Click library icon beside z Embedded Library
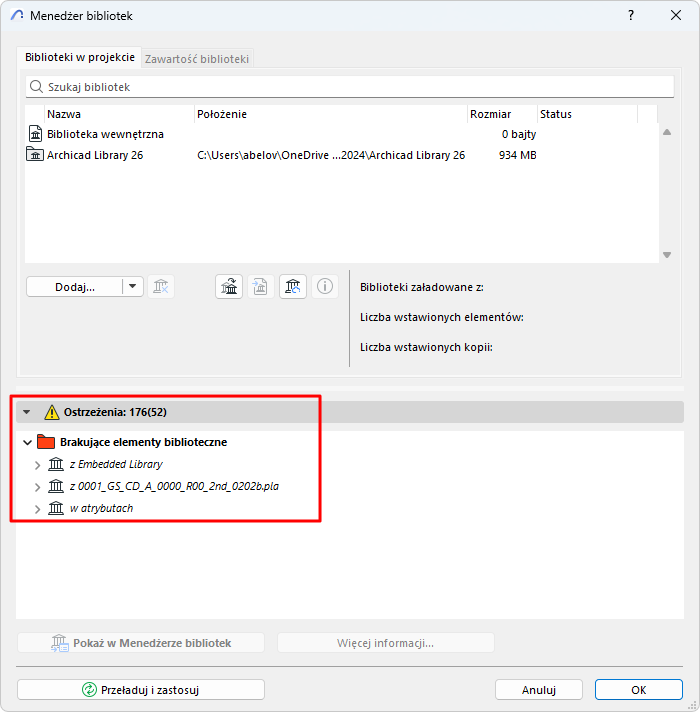Image resolution: width=700 pixels, height=712 pixels. (x=56, y=464)
